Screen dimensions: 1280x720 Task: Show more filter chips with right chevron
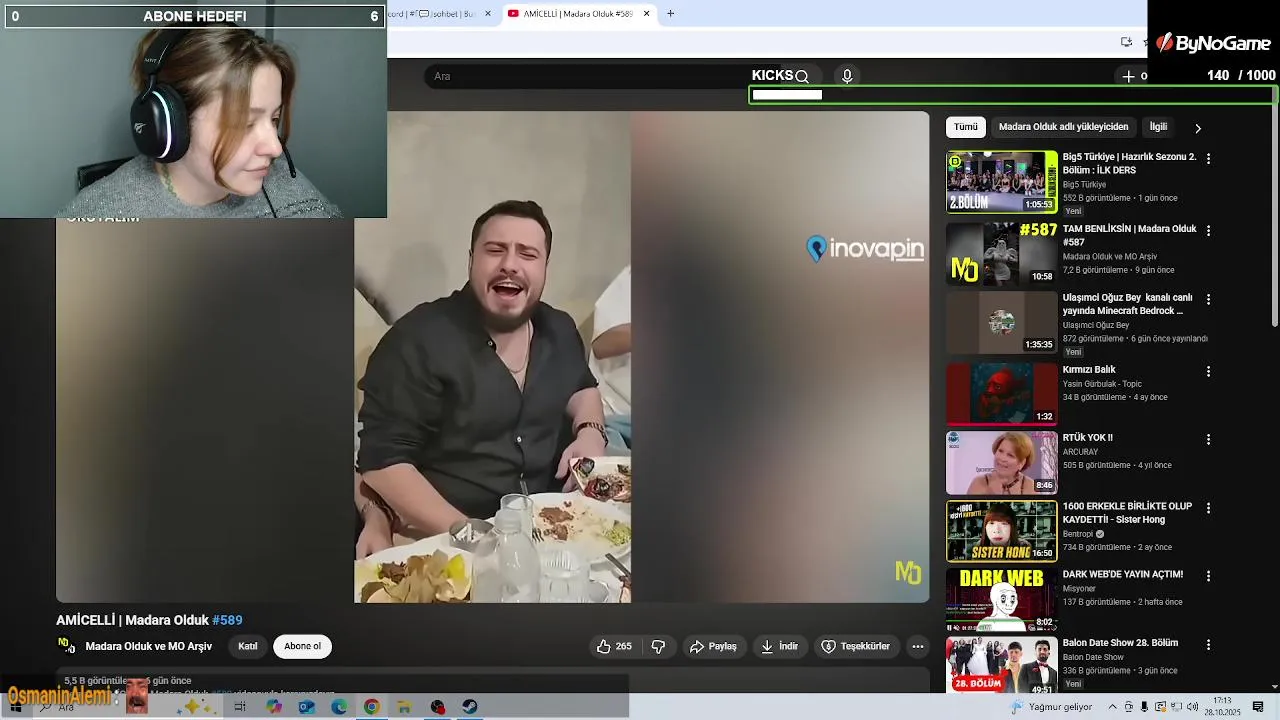pyautogui.click(x=1198, y=128)
